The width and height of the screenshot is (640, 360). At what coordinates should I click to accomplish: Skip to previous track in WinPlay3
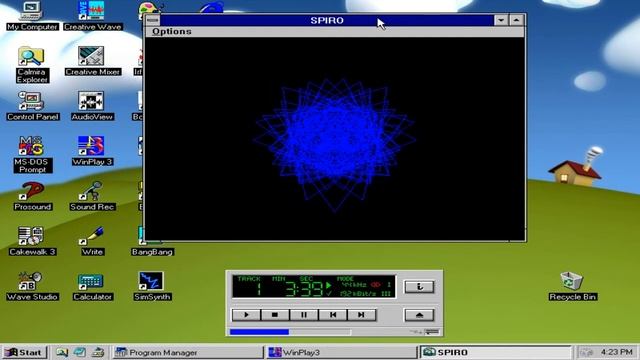(333, 315)
